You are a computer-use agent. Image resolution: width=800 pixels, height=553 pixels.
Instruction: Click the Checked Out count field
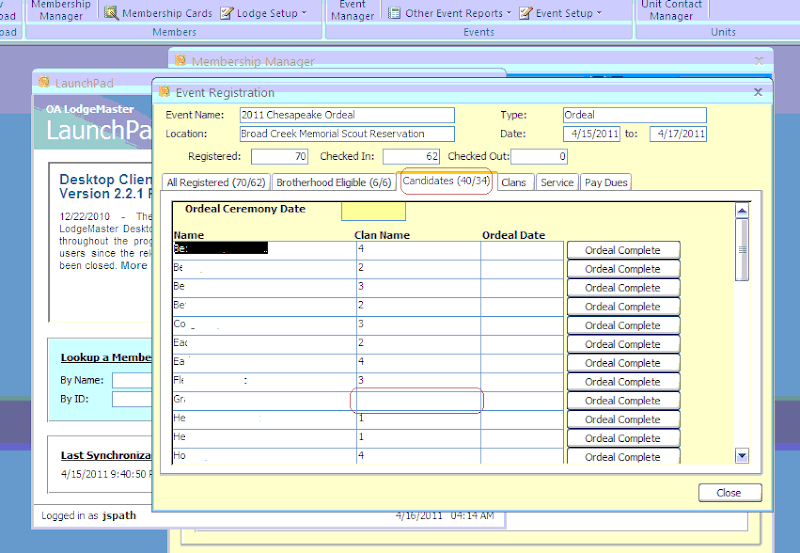point(539,157)
